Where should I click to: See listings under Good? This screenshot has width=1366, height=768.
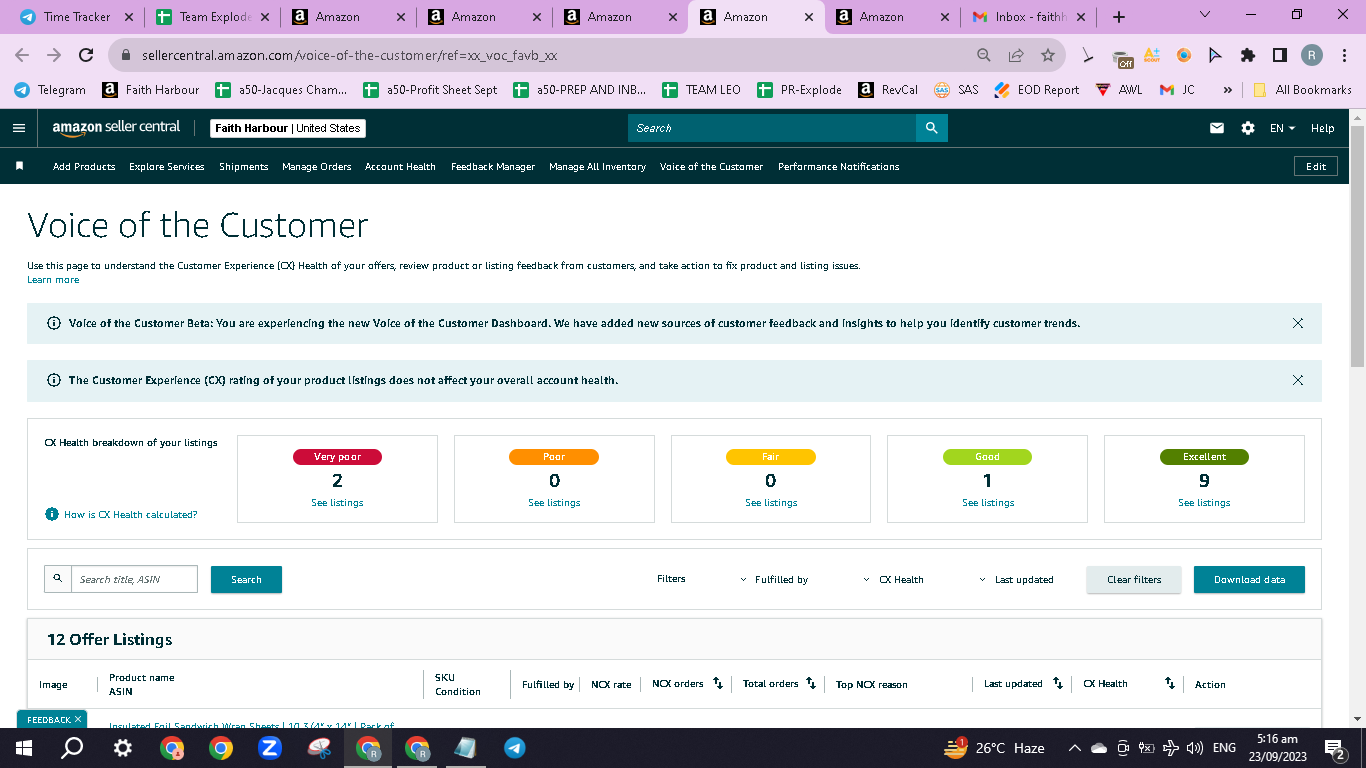click(x=988, y=503)
